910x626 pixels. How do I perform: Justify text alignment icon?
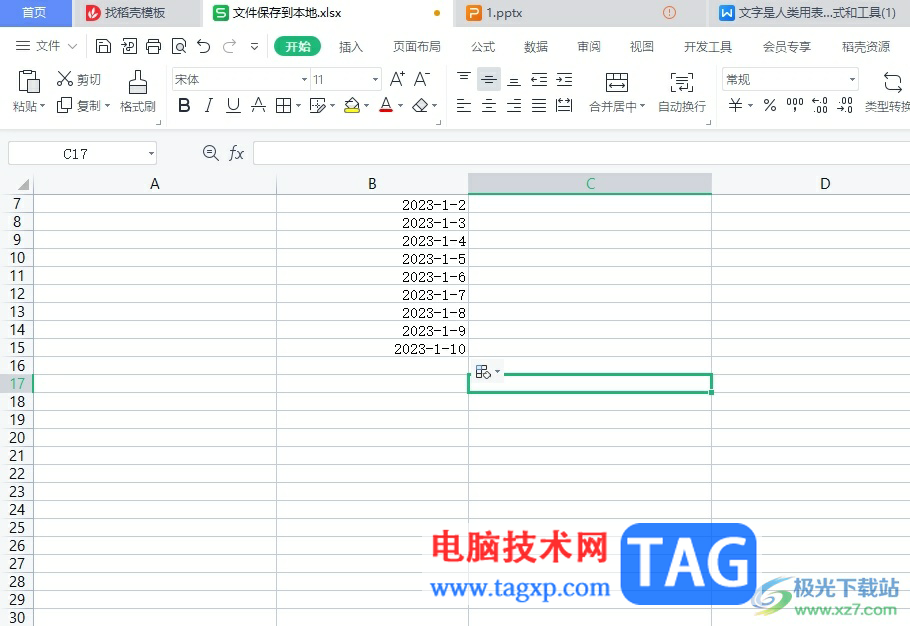click(539, 106)
